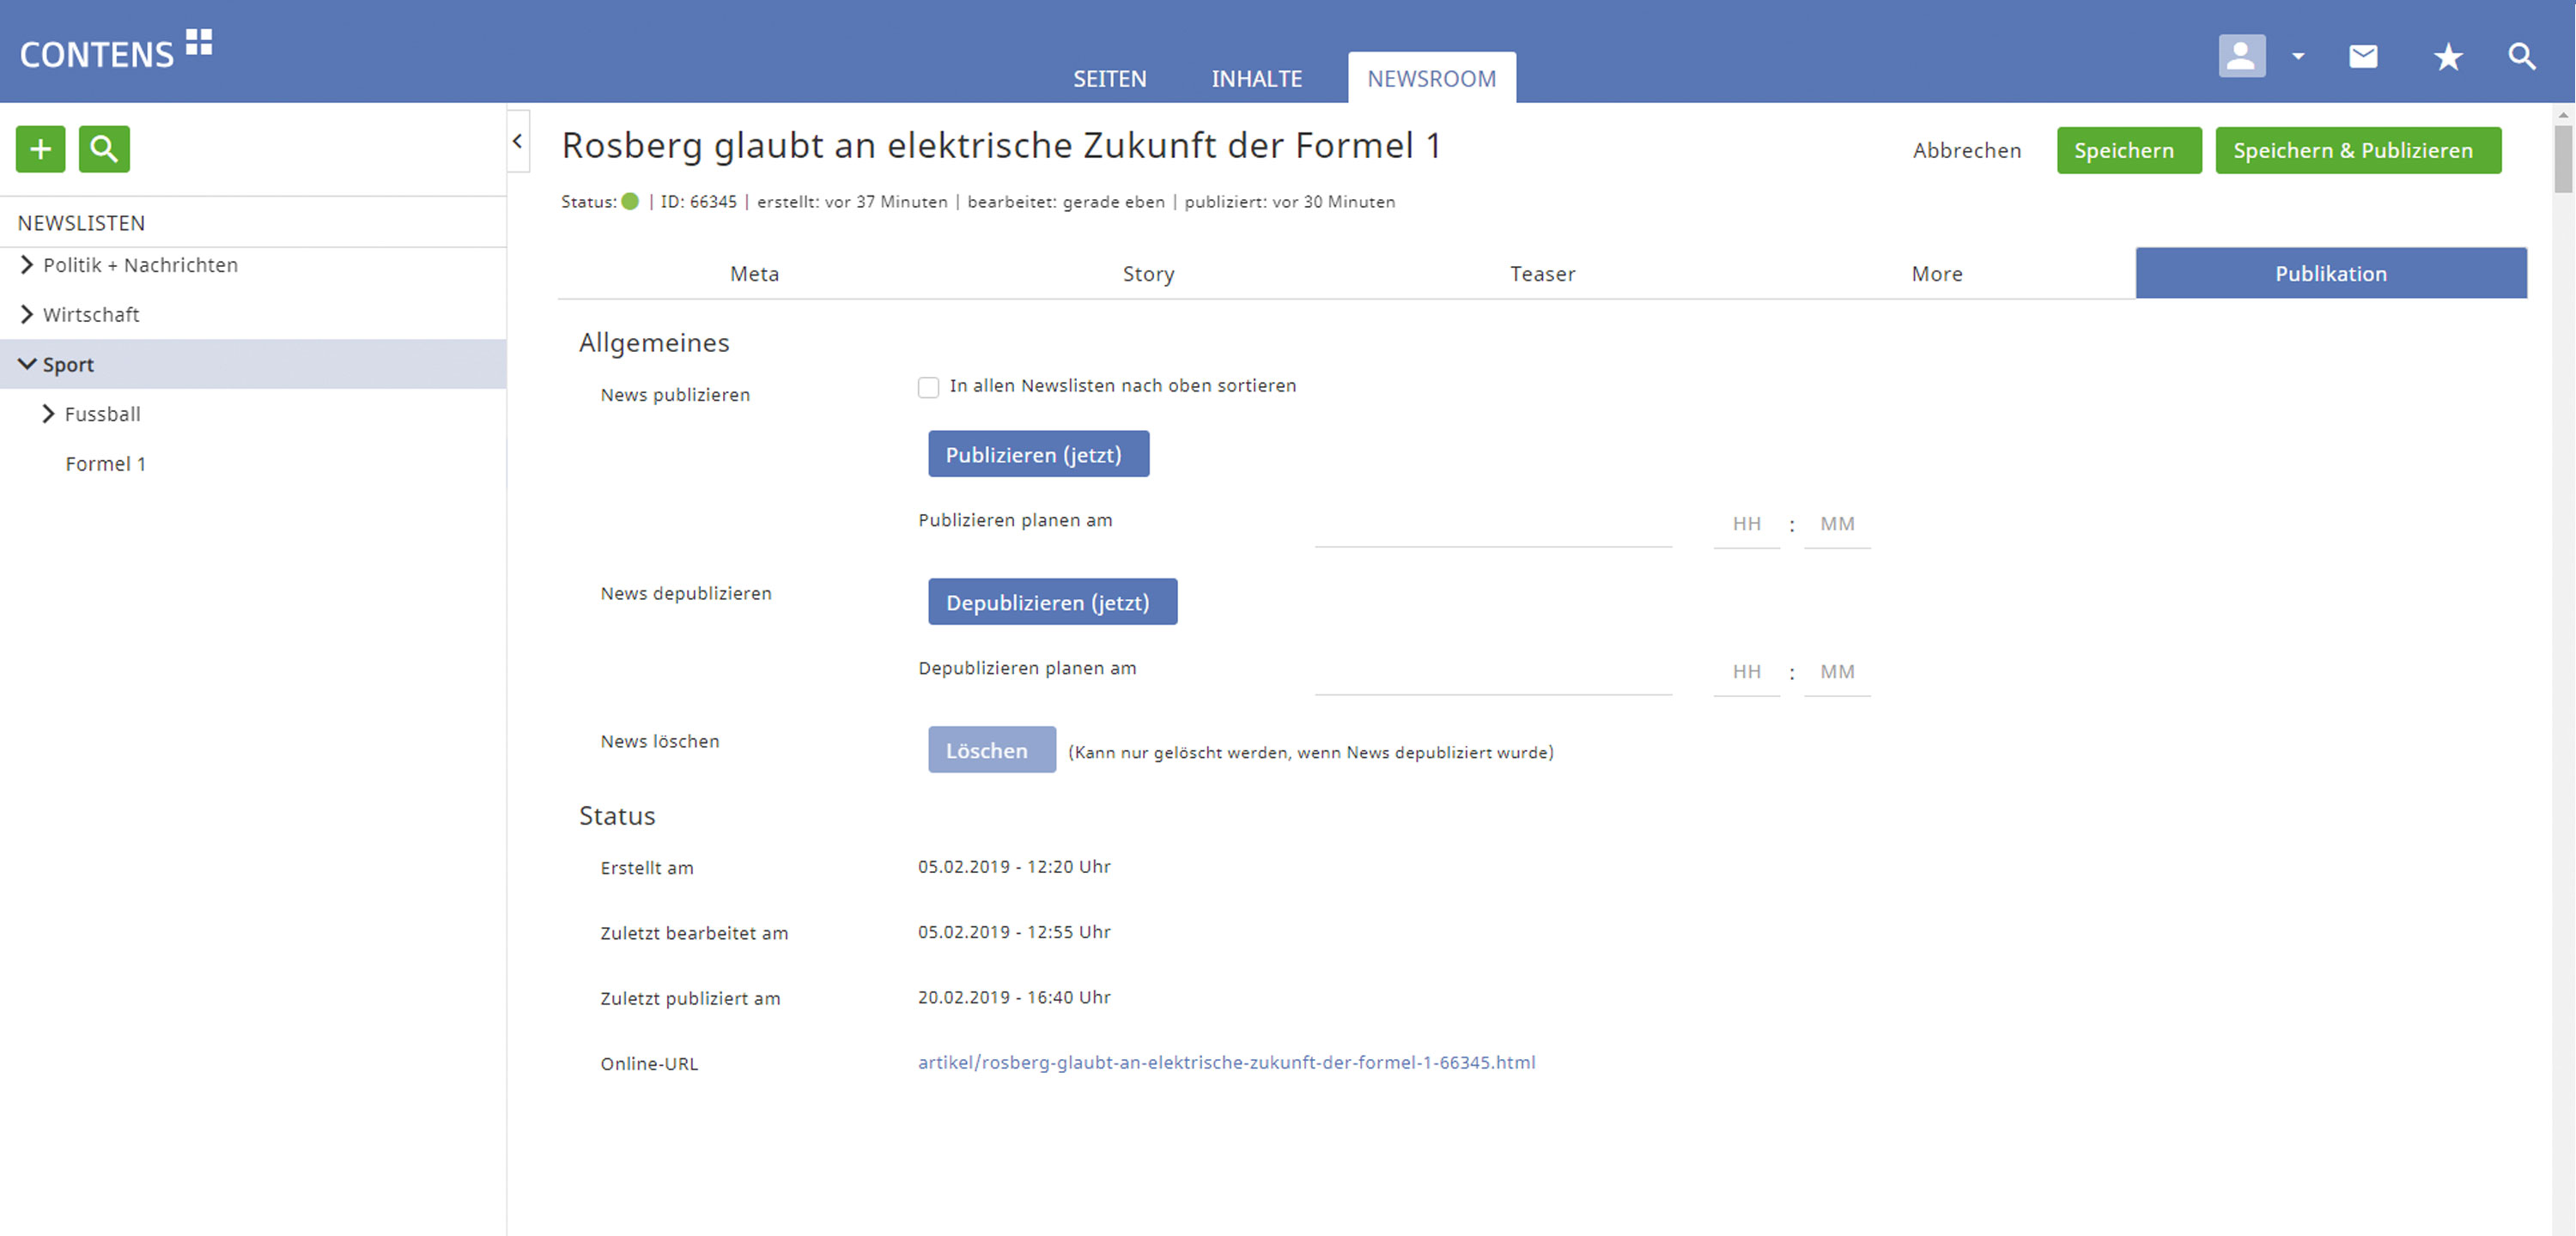This screenshot has height=1236, width=2576.
Task: Open the mail envelope icon
Action: (2363, 57)
